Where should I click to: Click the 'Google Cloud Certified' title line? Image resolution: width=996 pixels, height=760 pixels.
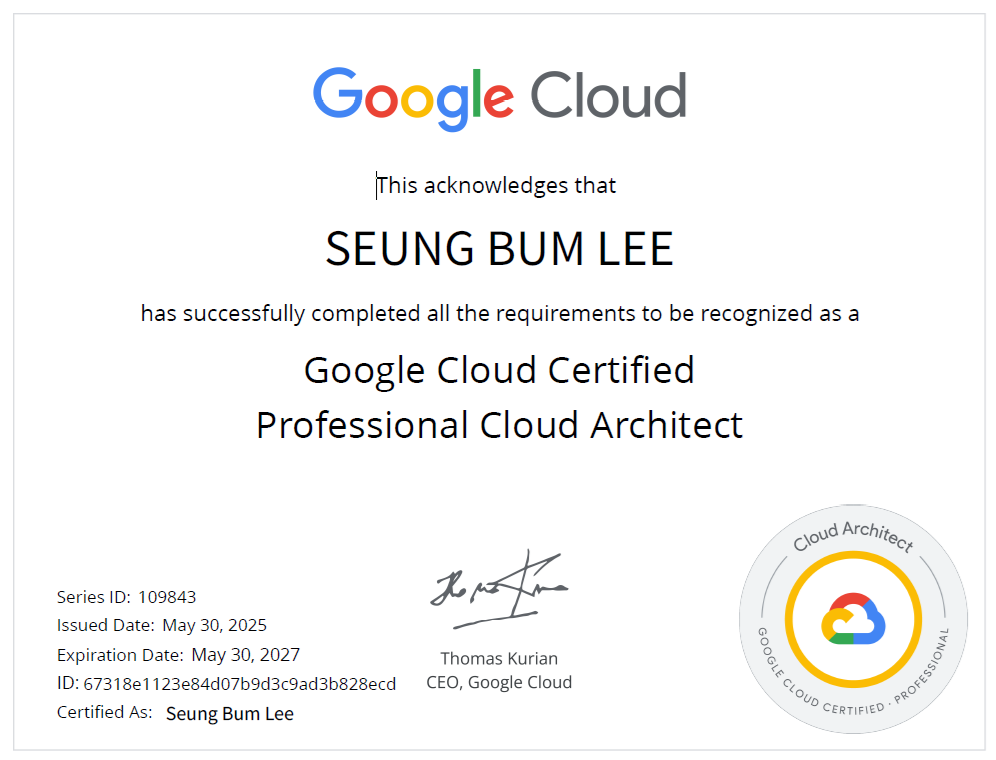(x=499, y=370)
